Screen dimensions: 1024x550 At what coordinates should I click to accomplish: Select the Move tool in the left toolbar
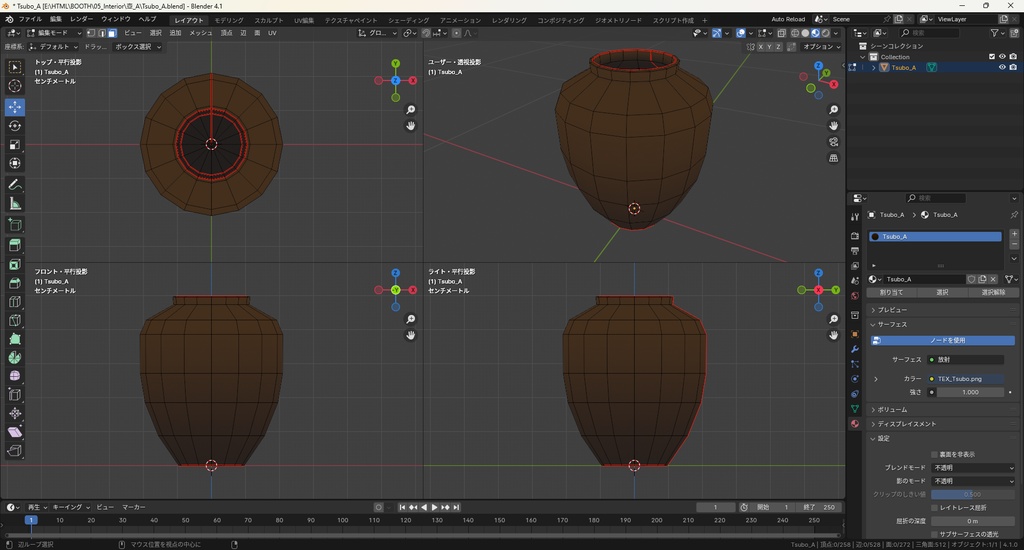[x=15, y=106]
